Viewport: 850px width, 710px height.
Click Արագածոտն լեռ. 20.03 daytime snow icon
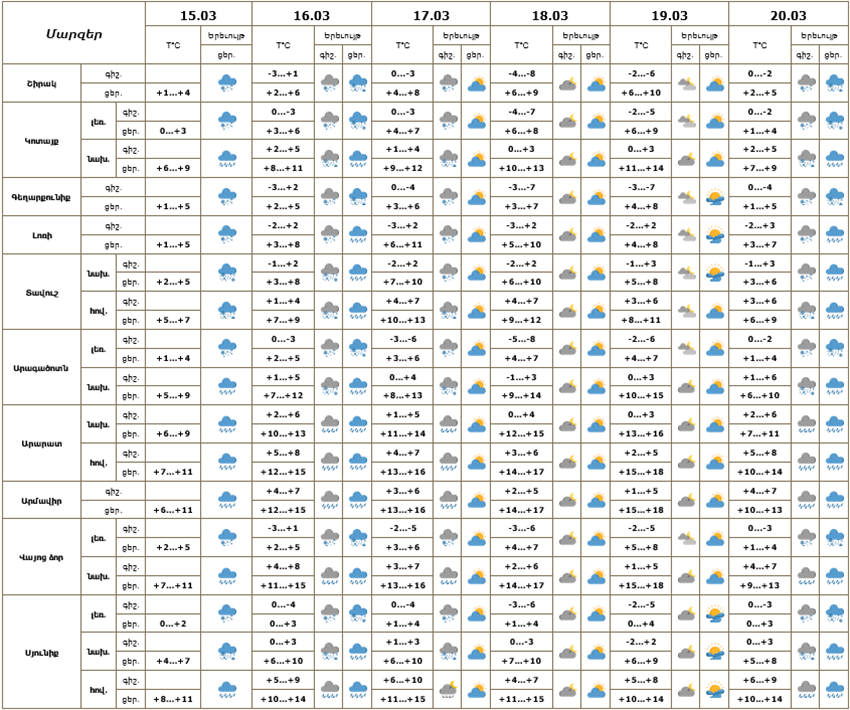[834, 349]
